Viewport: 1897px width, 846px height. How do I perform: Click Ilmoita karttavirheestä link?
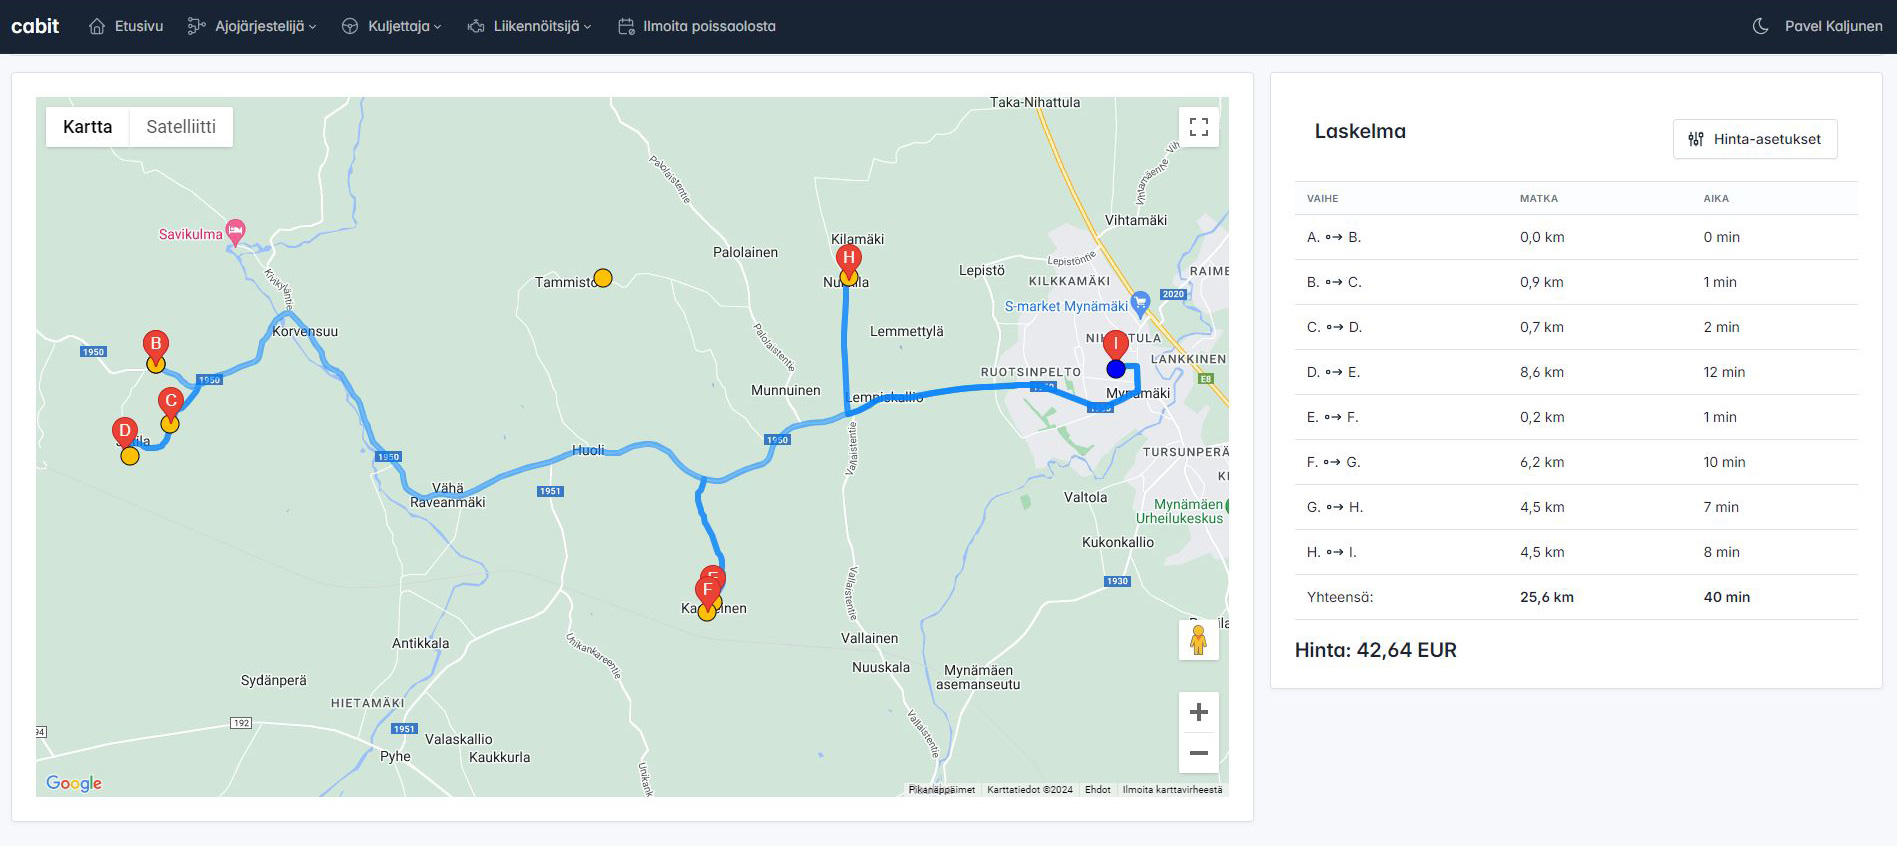(1172, 790)
